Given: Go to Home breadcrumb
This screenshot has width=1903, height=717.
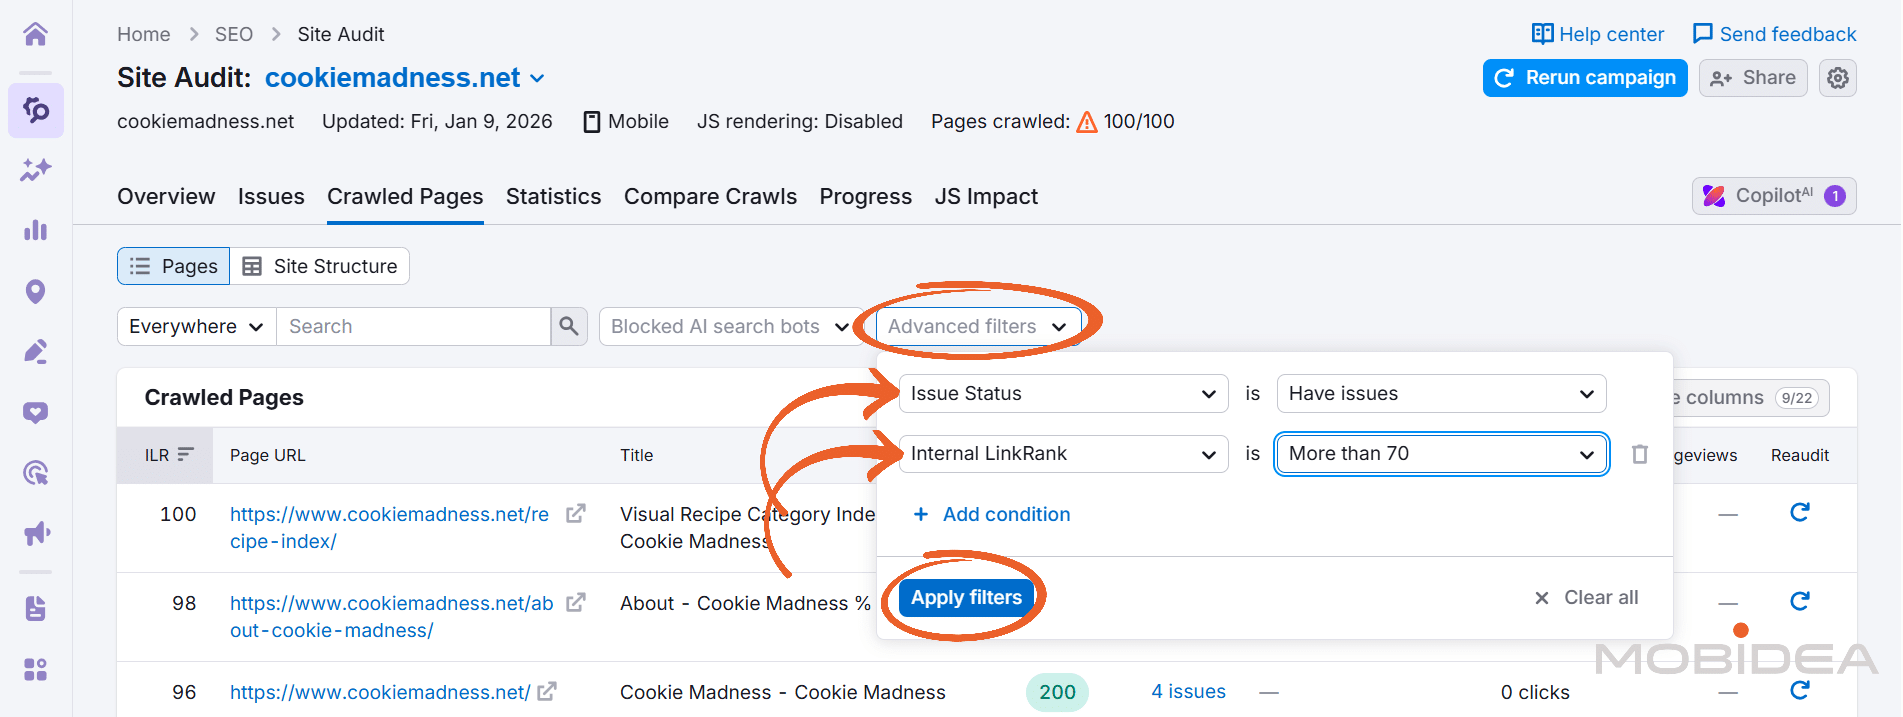Looking at the screenshot, I should coord(144,34).
